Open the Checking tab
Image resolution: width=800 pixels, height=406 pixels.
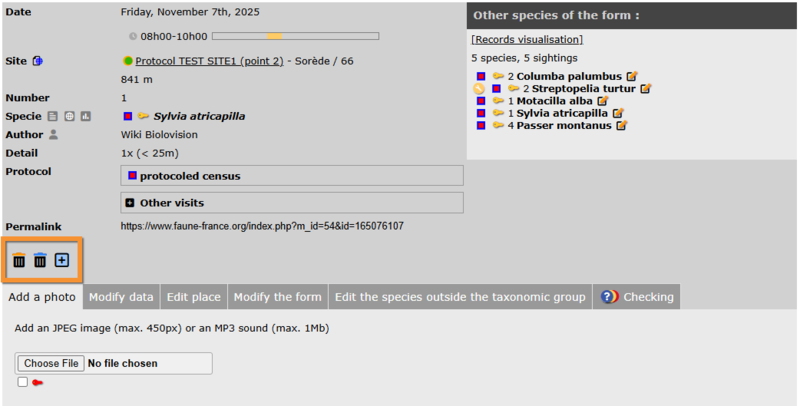[x=637, y=297]
